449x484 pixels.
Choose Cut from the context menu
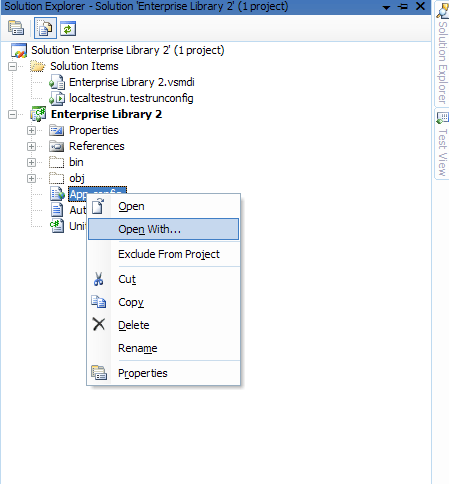click(x=163, y=279)
